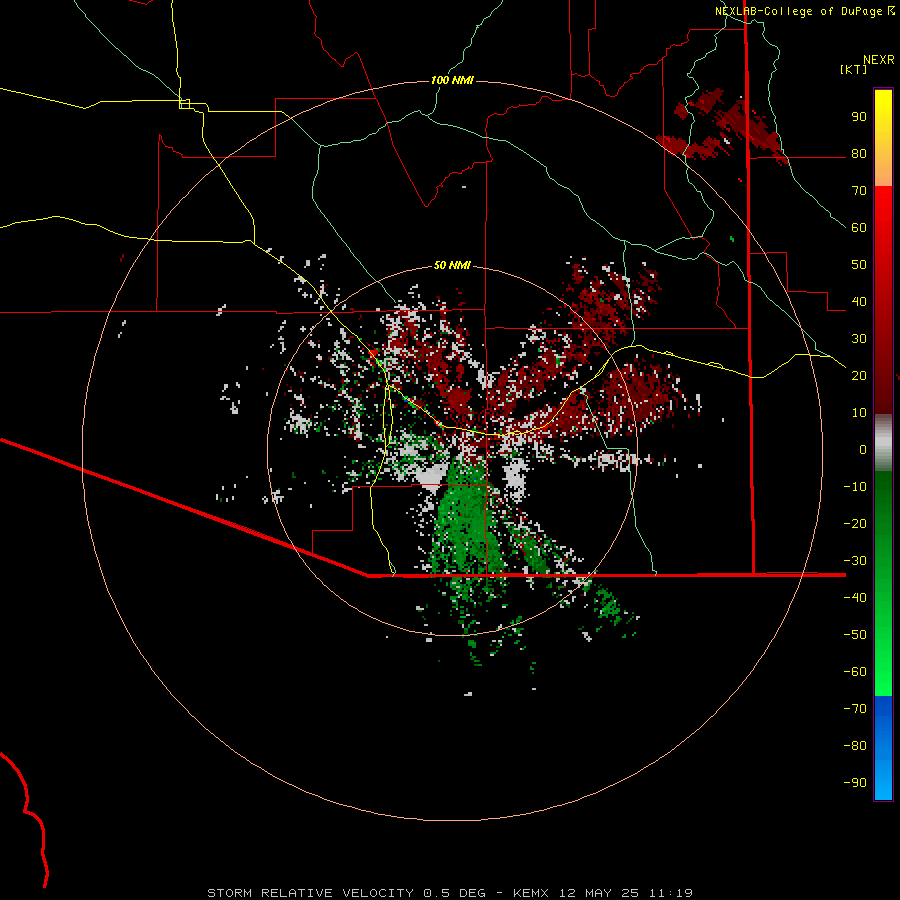This screenshot has width=900, height=900.
Task: Click the NEXR label at top right
Action: coord(879,60)
